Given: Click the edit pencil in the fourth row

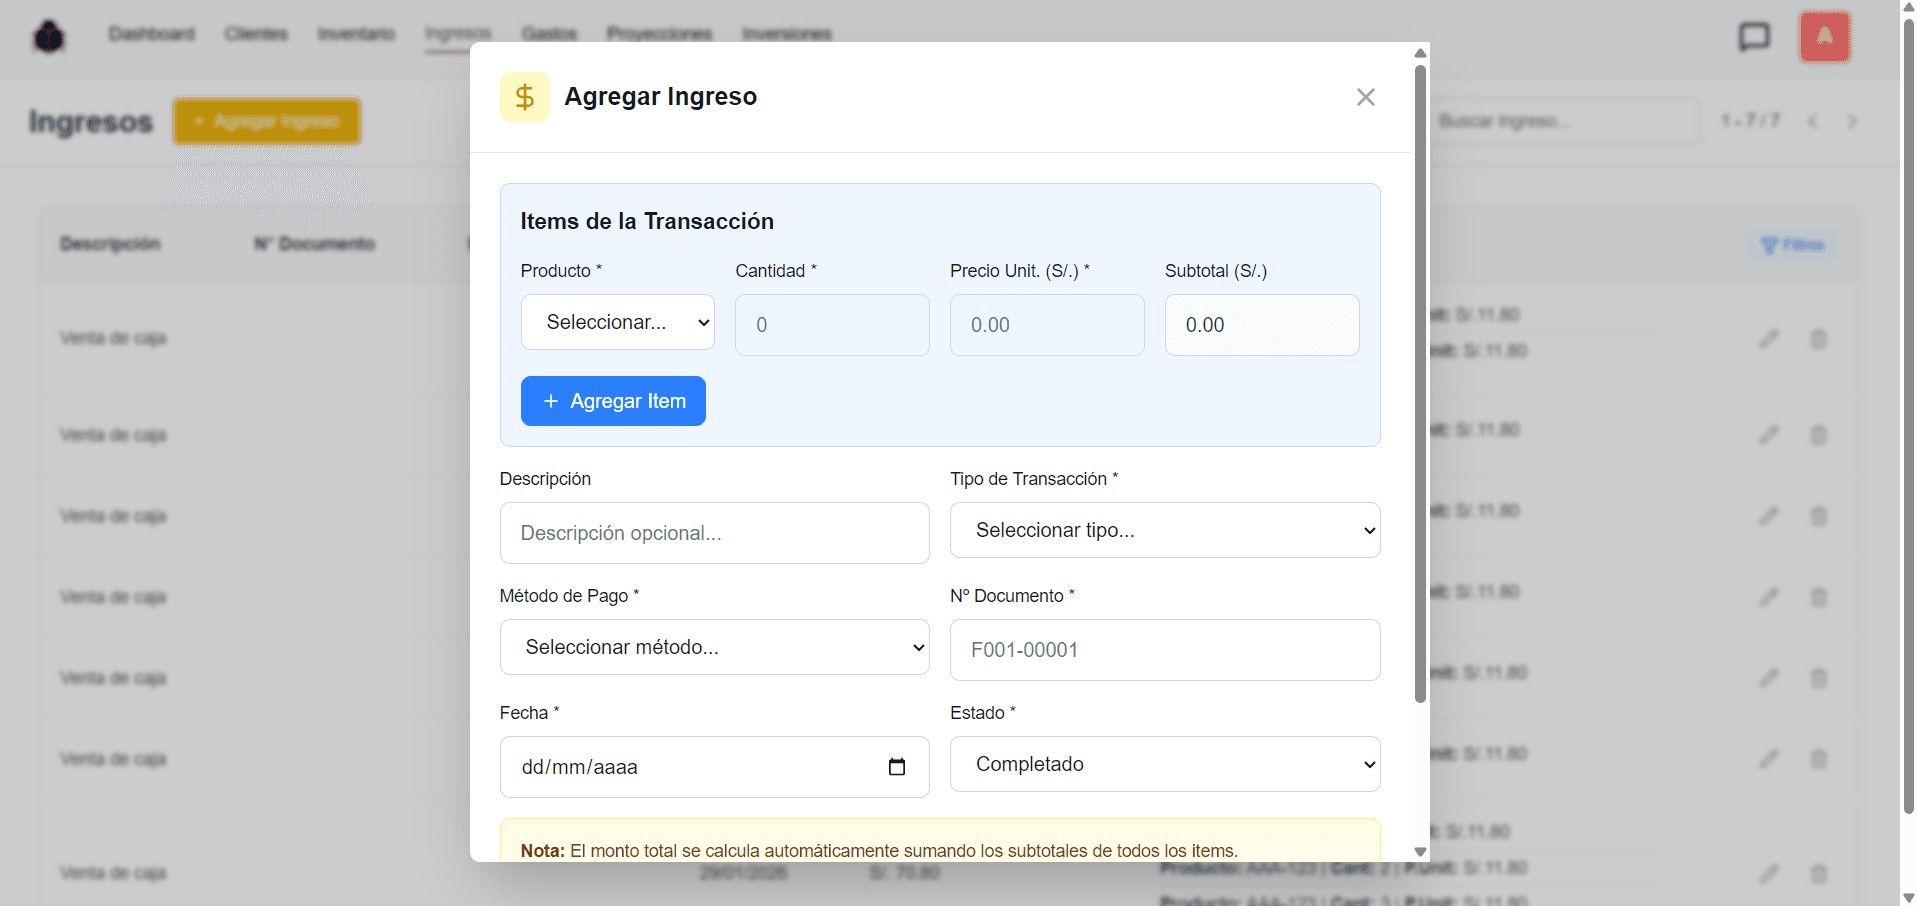Looking at the screenshot, I should click(1769, 597).
